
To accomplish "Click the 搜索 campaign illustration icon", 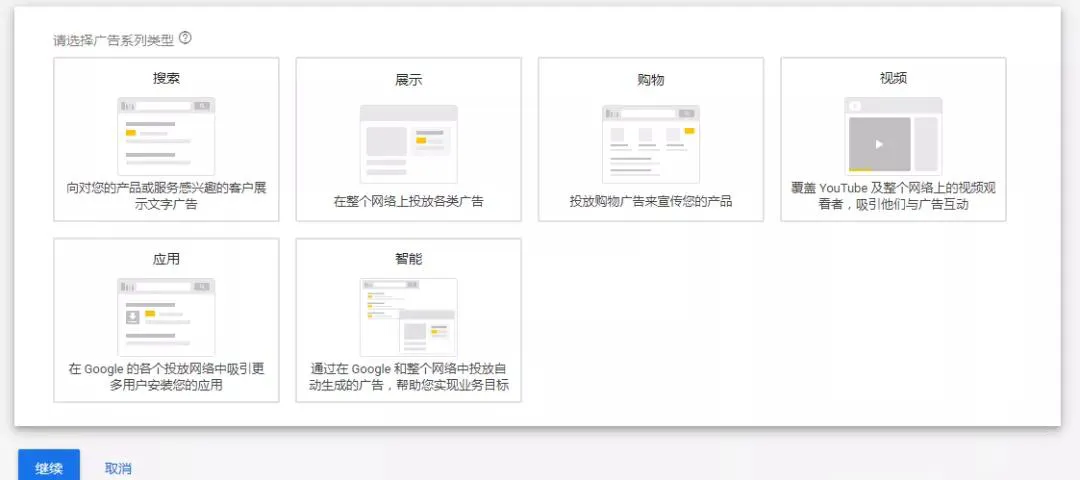I will coord(166,135).
